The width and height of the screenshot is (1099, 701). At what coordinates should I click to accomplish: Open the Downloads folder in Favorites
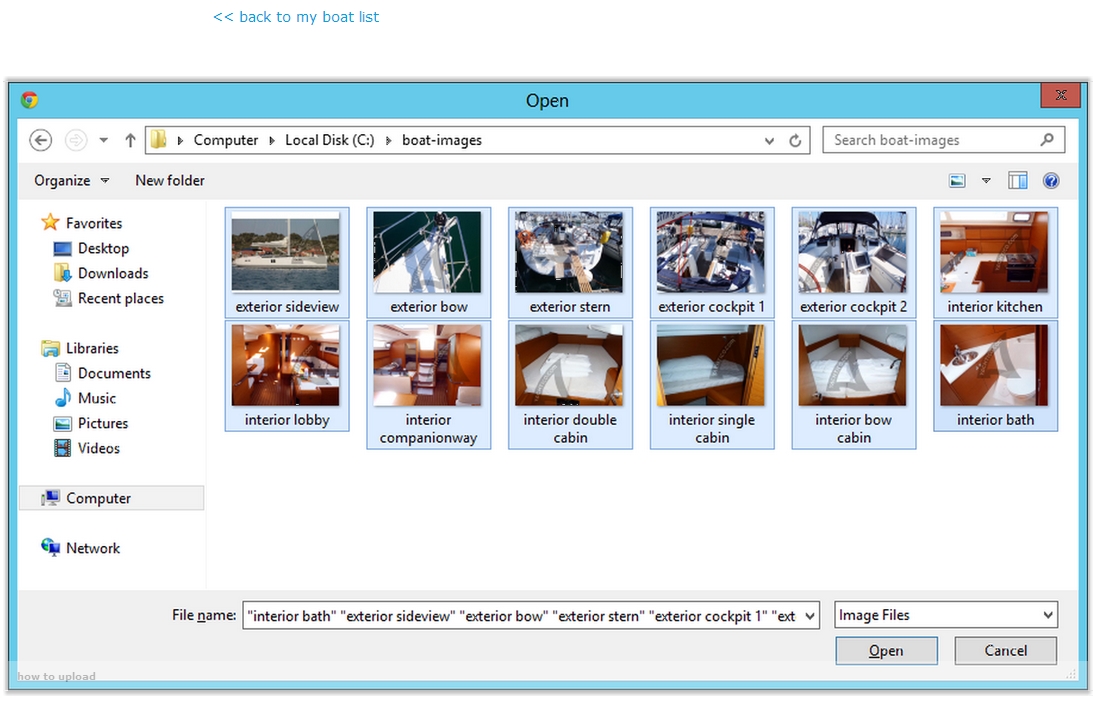coord(112,273)
